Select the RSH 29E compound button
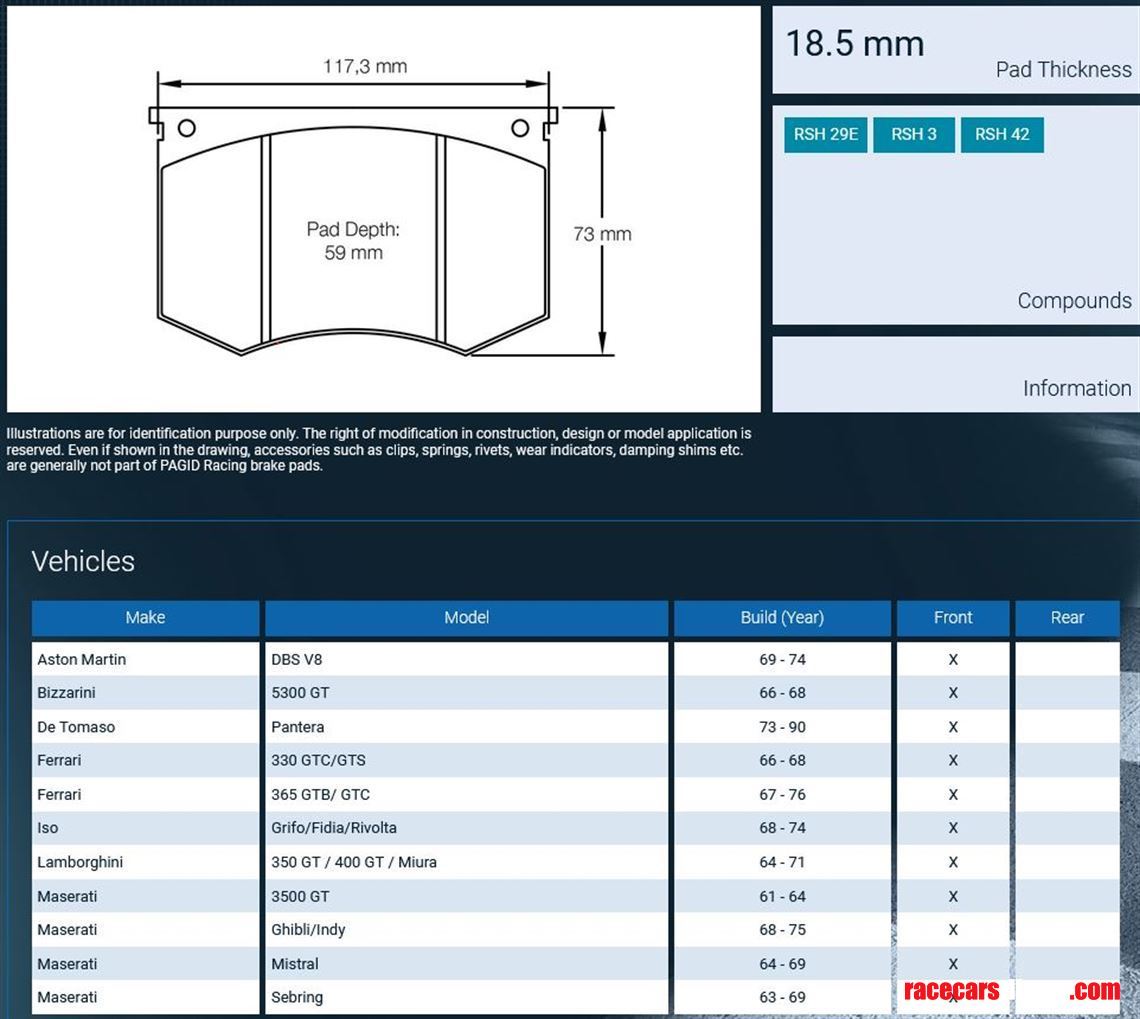The height and width of the screenshot is (1019, 1140). (825, 135)
